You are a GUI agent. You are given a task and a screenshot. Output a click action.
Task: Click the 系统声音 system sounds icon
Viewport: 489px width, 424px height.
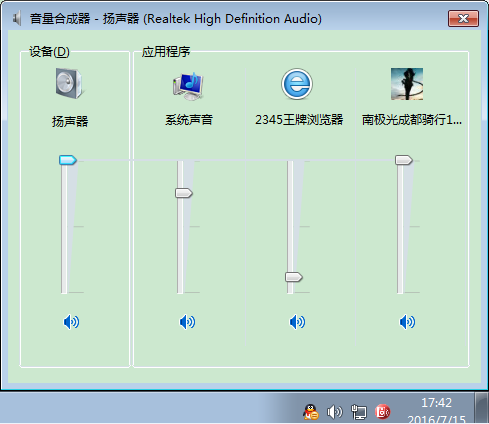pyautogui.click(x=188, y=86)
